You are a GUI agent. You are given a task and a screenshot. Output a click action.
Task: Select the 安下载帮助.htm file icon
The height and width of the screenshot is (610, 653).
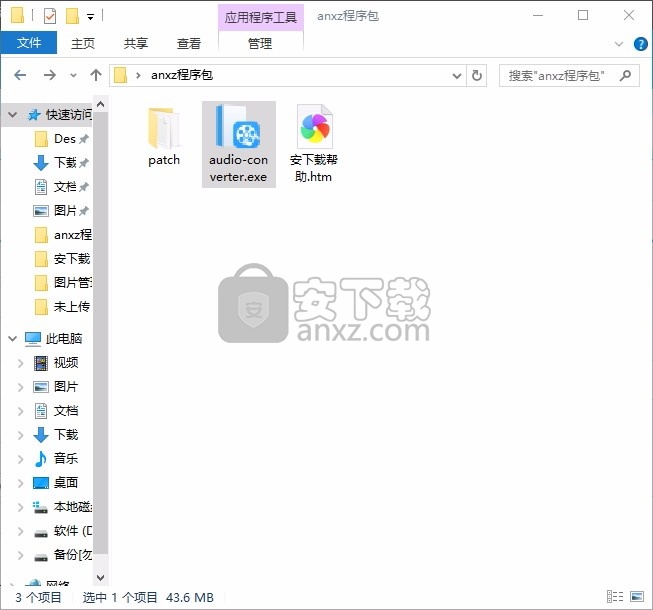pos(315,127)
